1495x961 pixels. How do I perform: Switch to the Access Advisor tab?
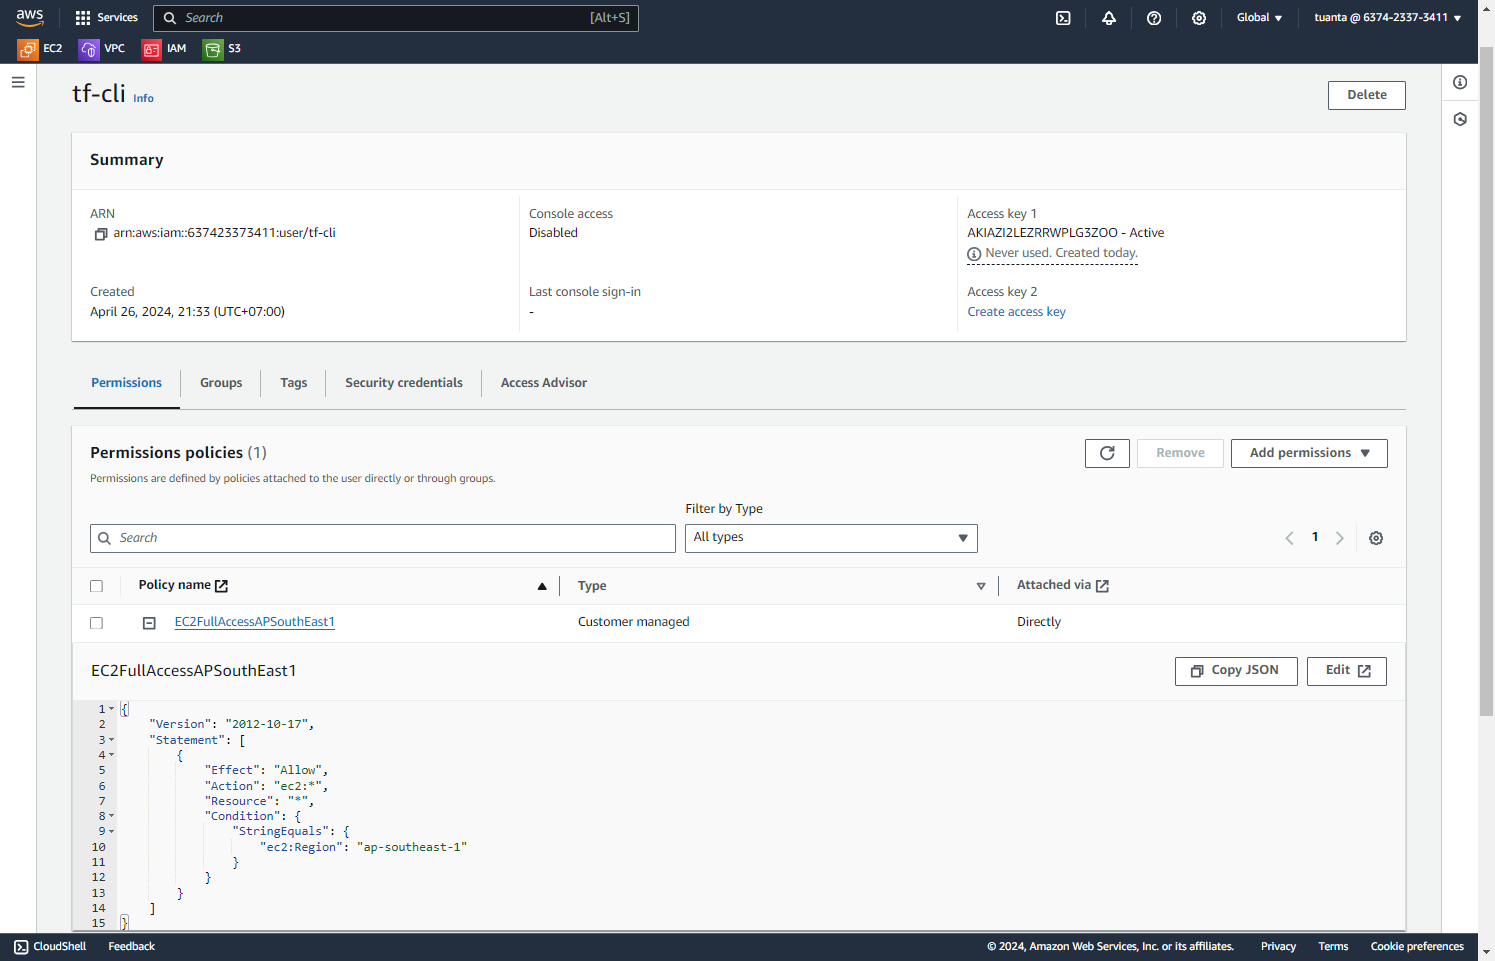click(544, 383)
